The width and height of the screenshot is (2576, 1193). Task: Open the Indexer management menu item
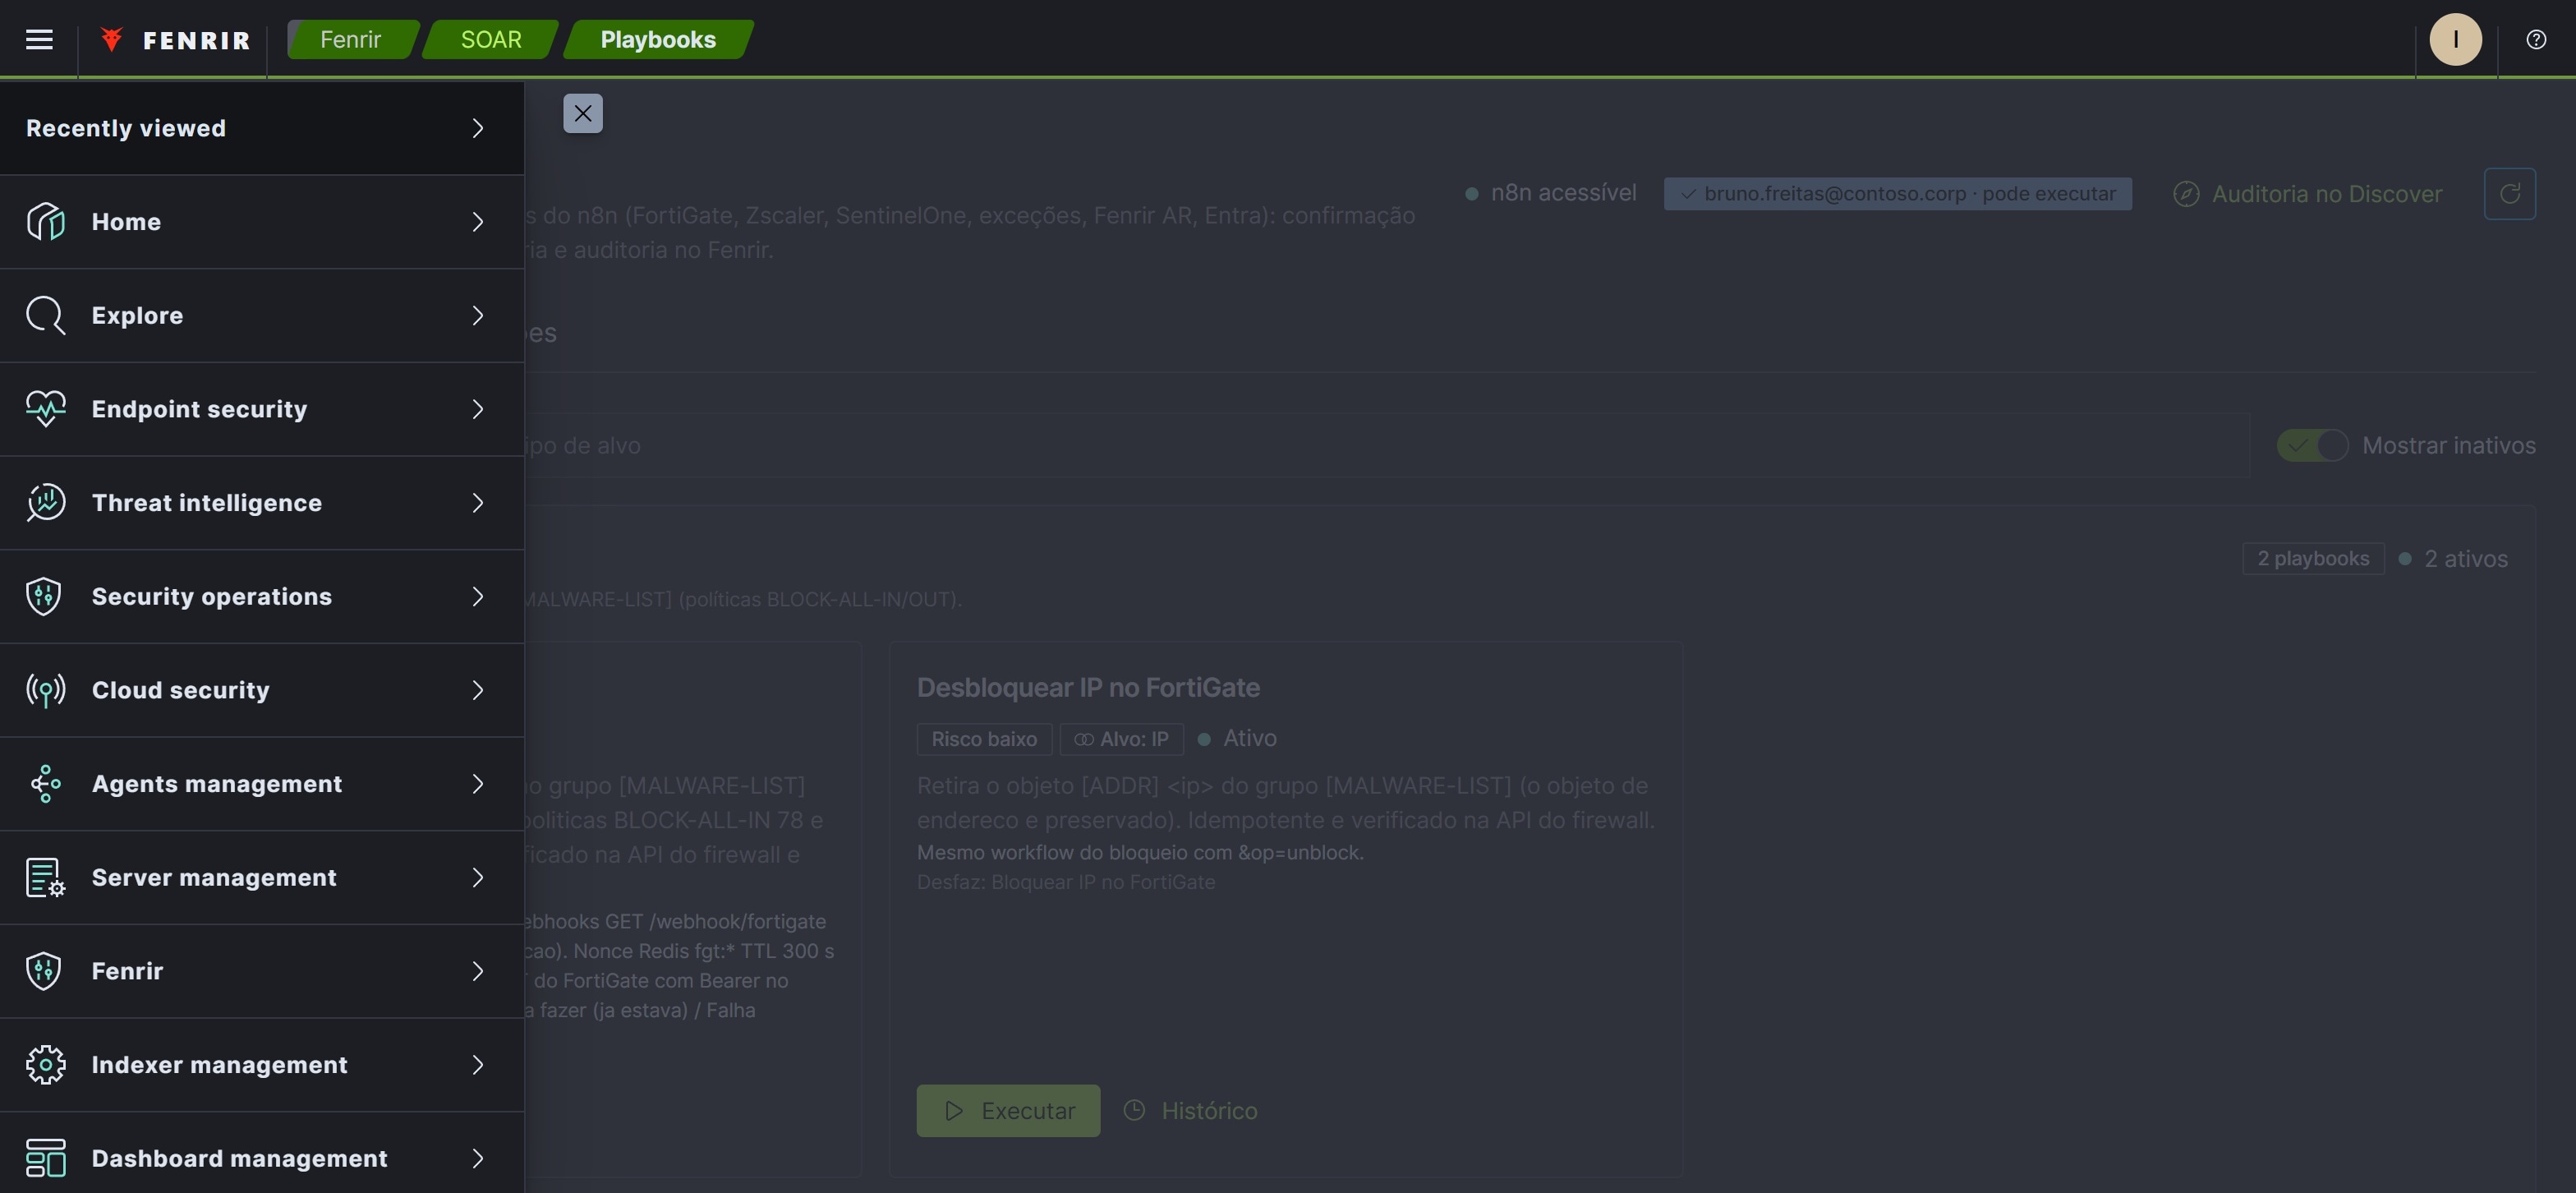(262, 1065)
